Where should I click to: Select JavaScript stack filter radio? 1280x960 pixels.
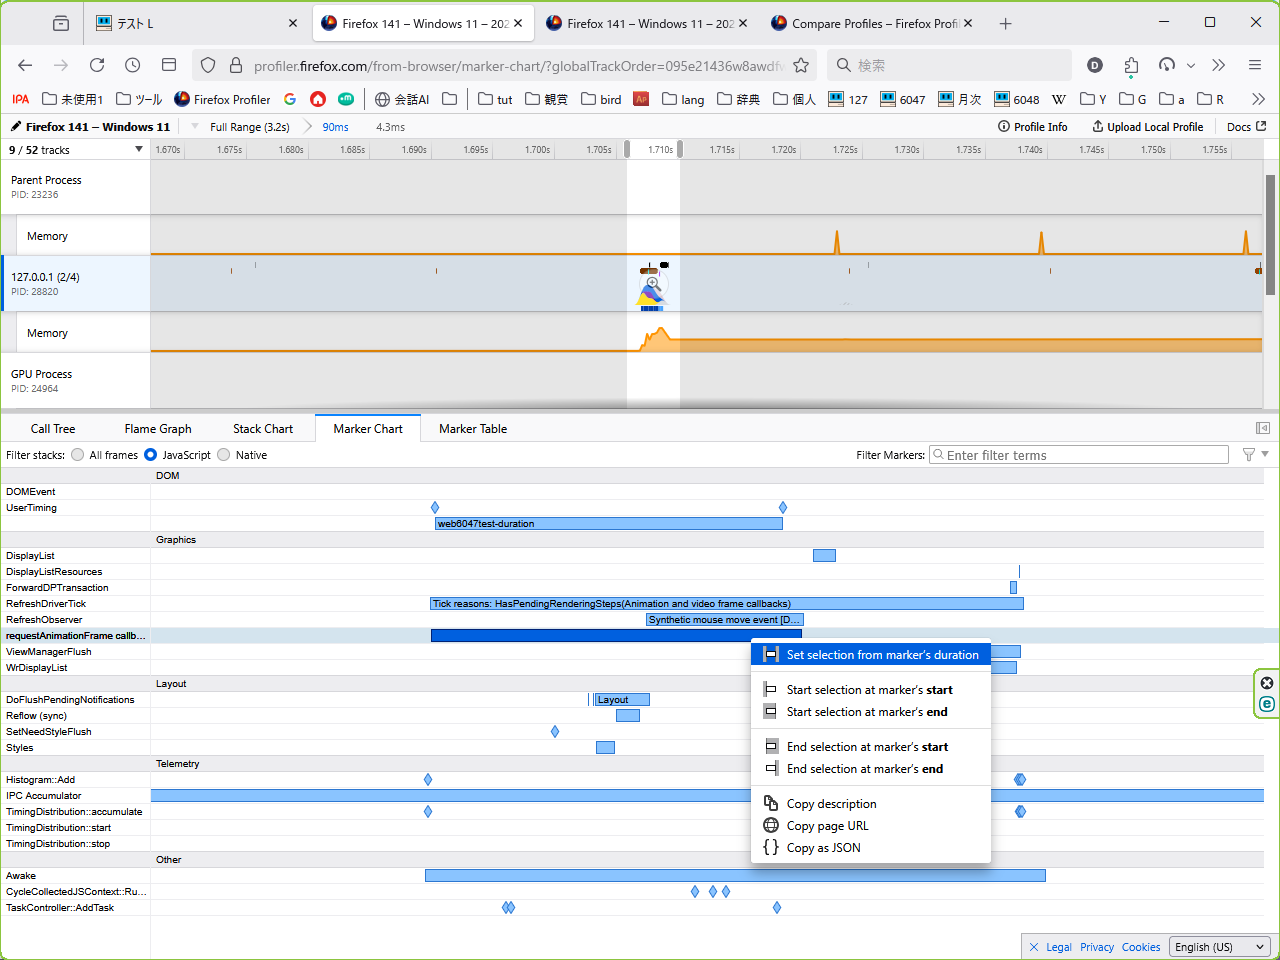[151, 455]
